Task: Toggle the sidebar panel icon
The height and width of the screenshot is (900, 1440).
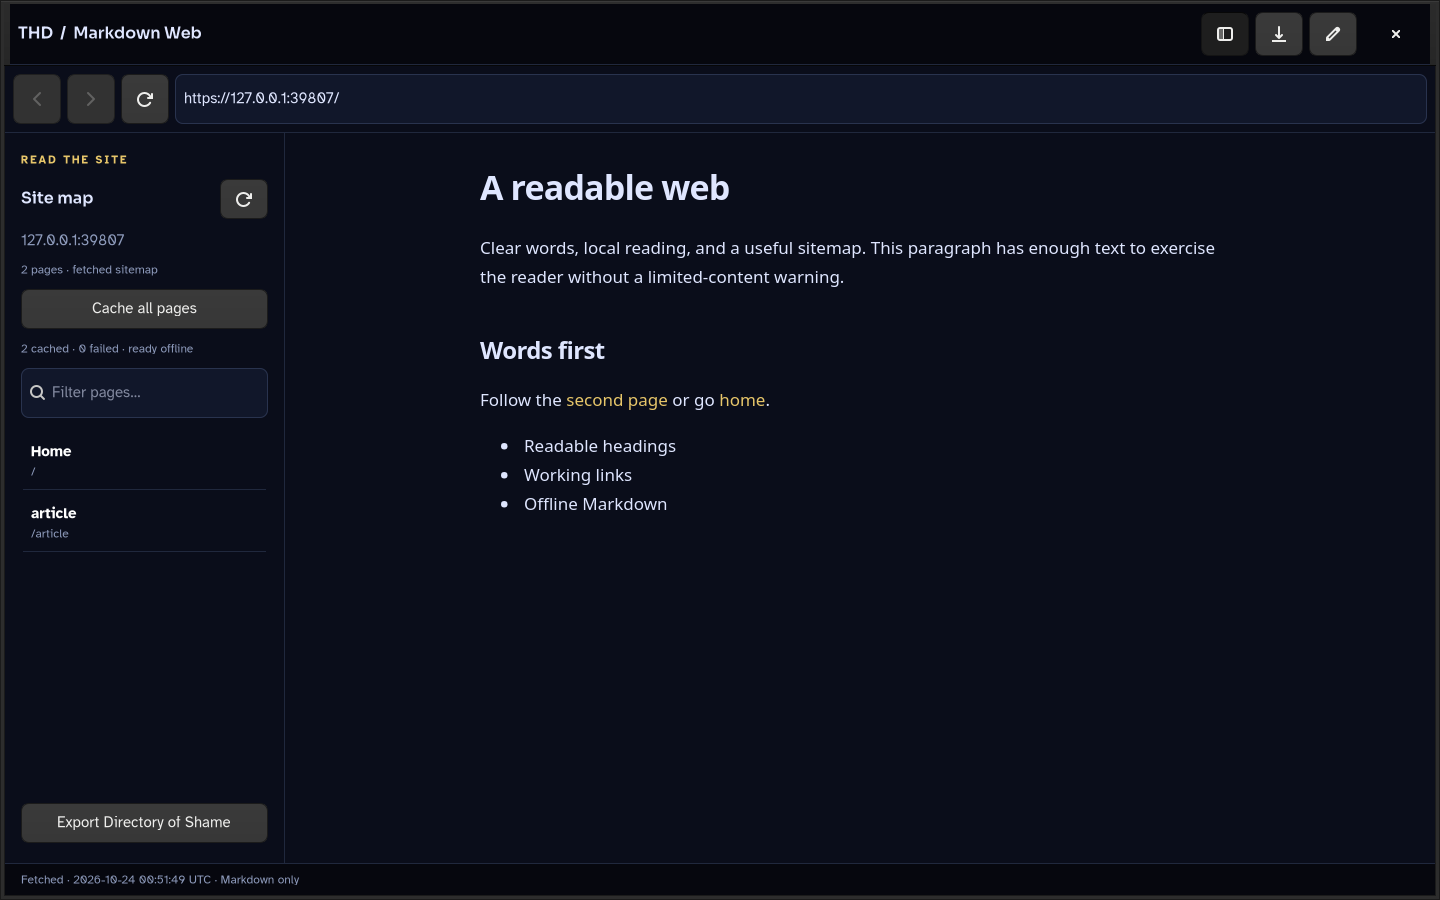Action: point(1225,34)
